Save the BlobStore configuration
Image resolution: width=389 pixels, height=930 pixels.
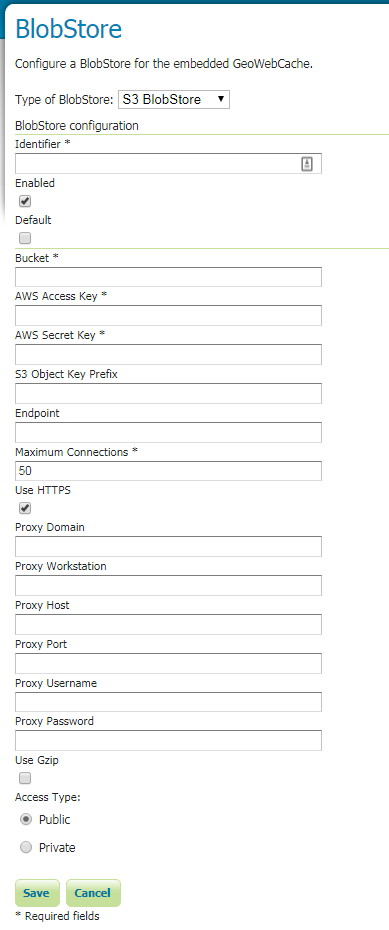pyautogui.click(x=37, y=893)
